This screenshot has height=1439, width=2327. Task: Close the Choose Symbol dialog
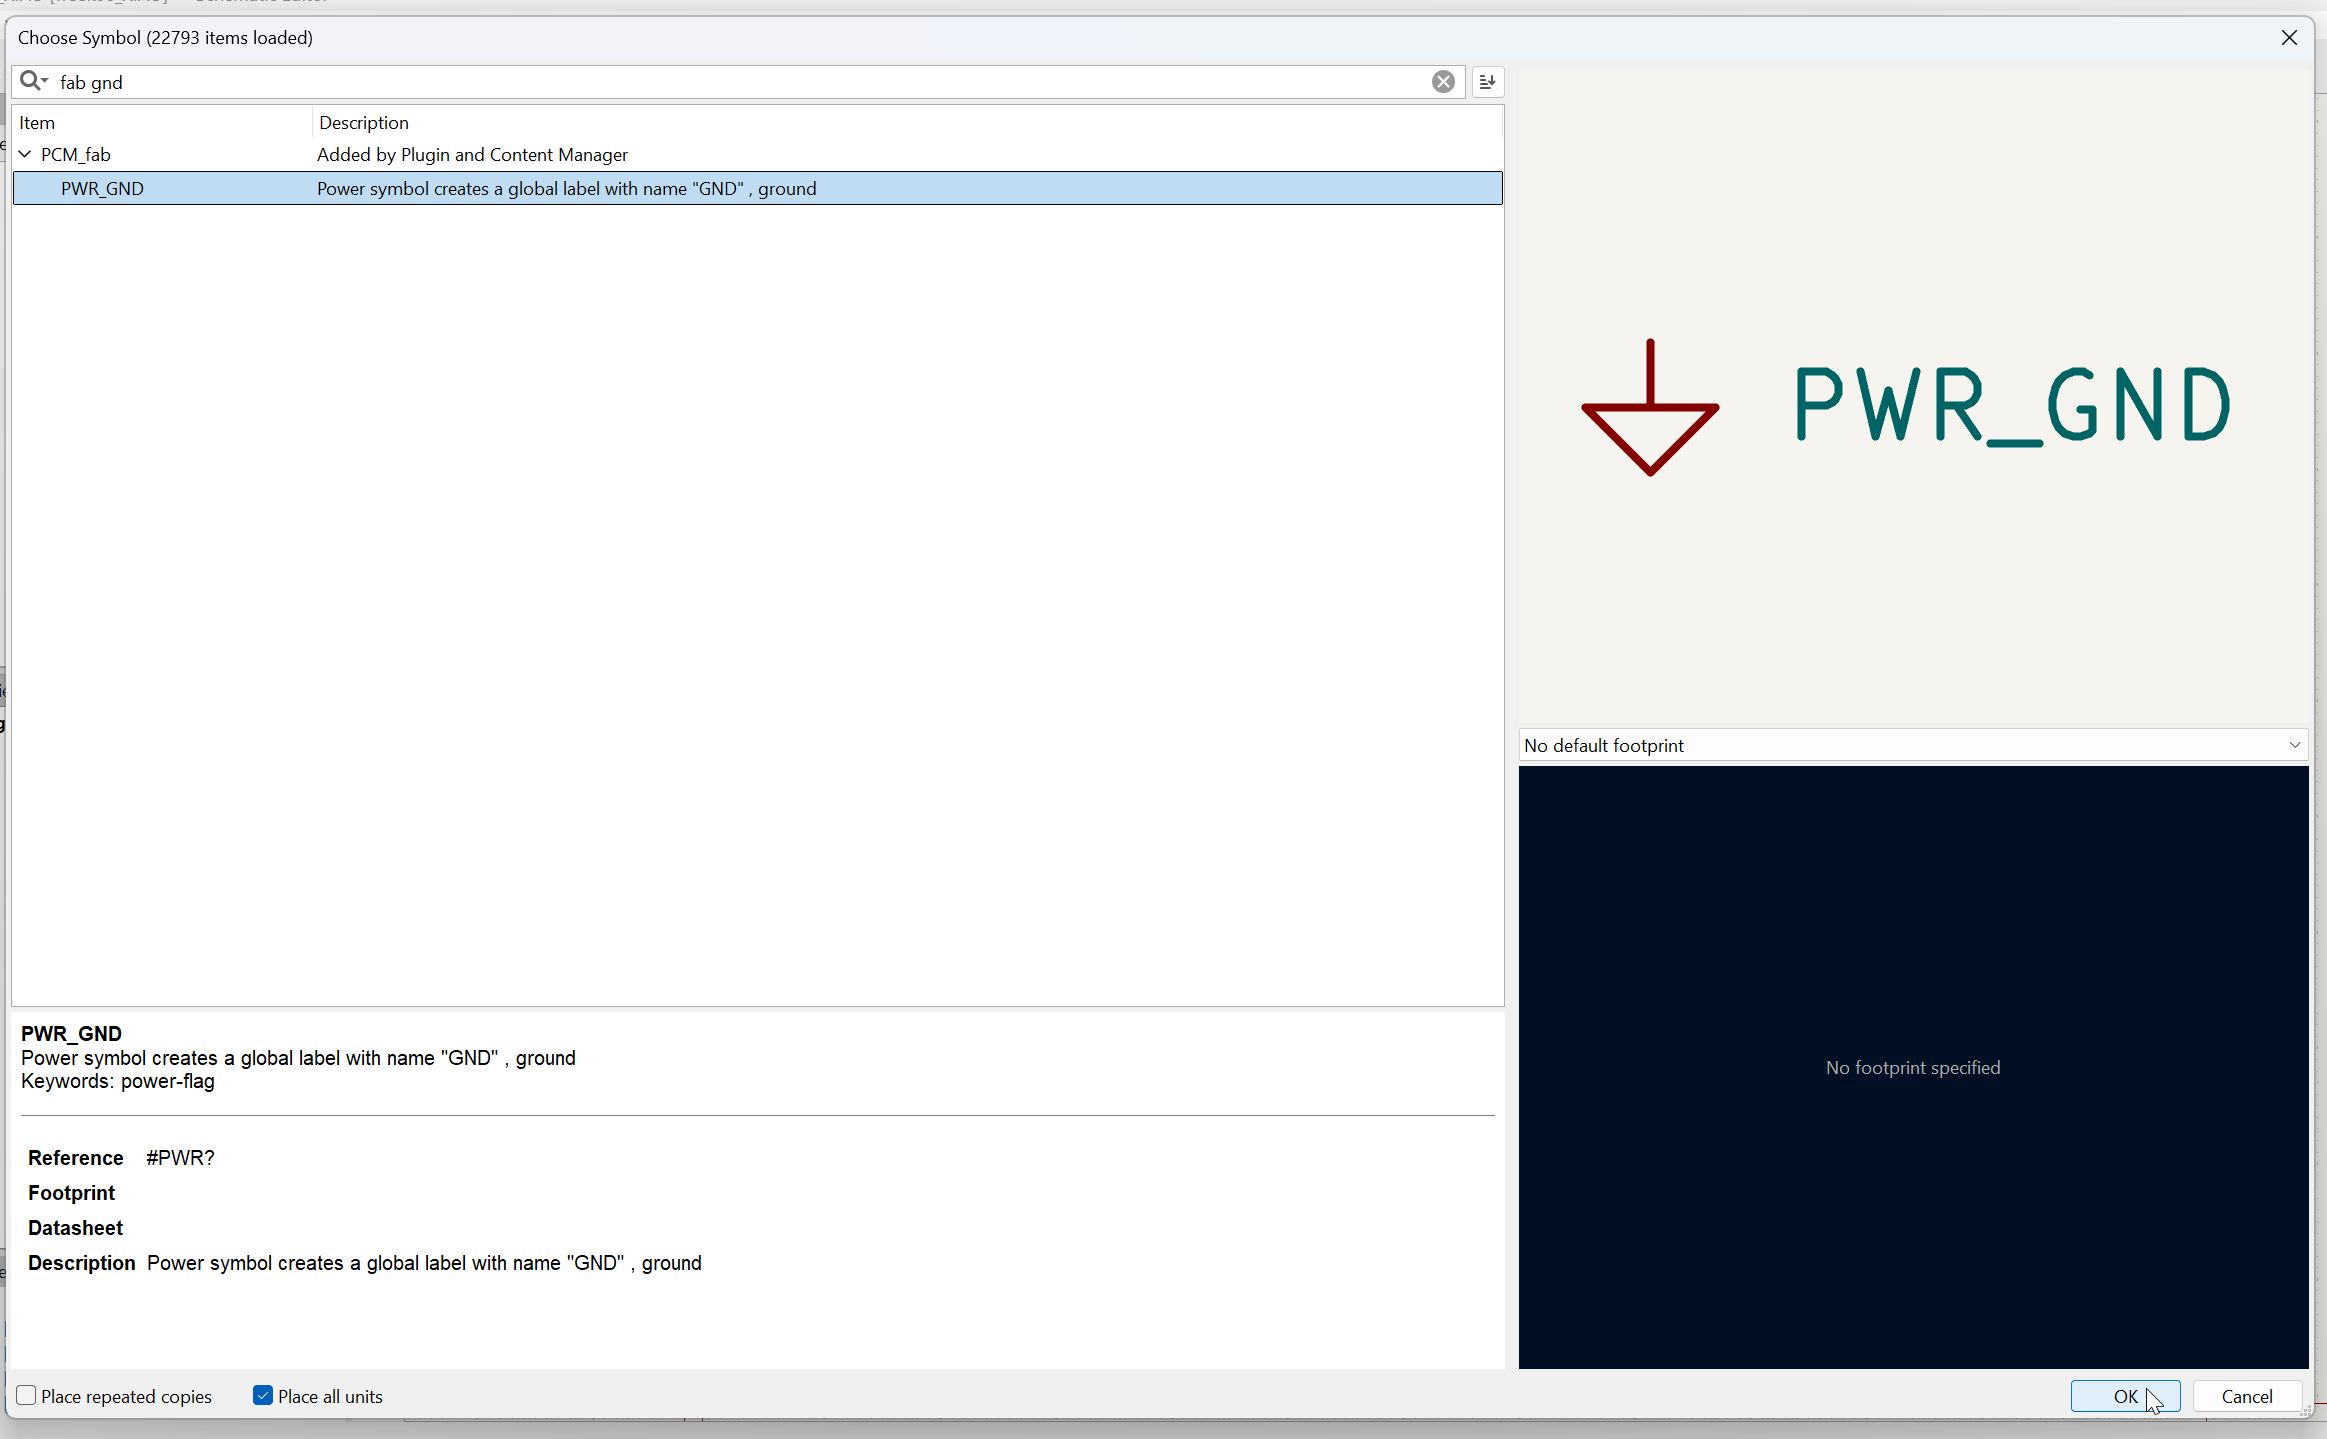2288,38
